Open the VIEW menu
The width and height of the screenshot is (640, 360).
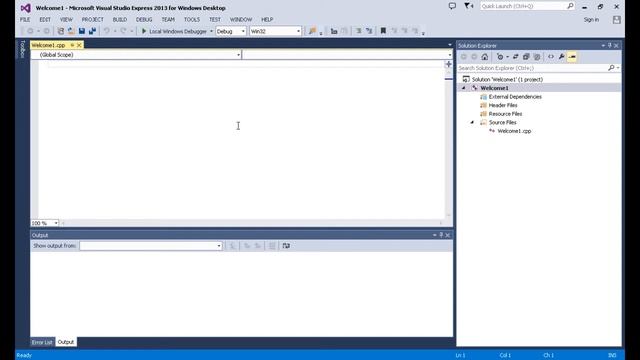tap(66, 20)
